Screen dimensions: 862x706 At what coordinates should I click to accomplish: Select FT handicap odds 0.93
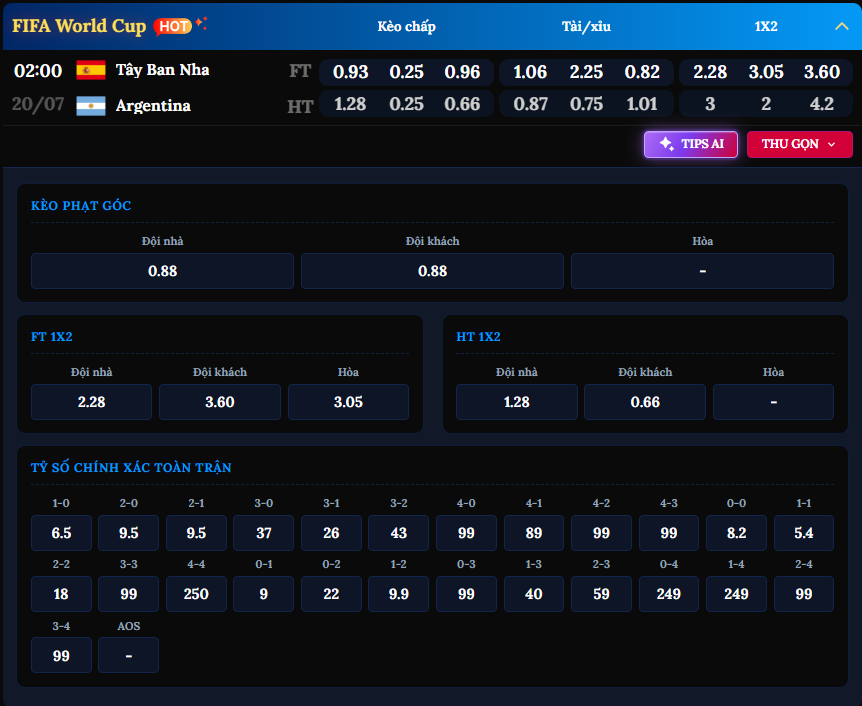(x=350, y=72)
